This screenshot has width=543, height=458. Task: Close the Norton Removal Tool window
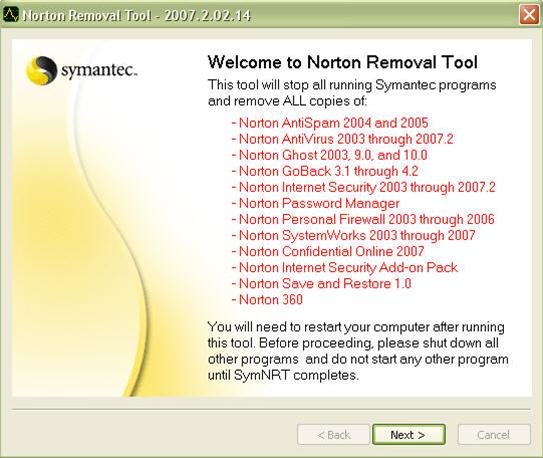tap(529, 15)
